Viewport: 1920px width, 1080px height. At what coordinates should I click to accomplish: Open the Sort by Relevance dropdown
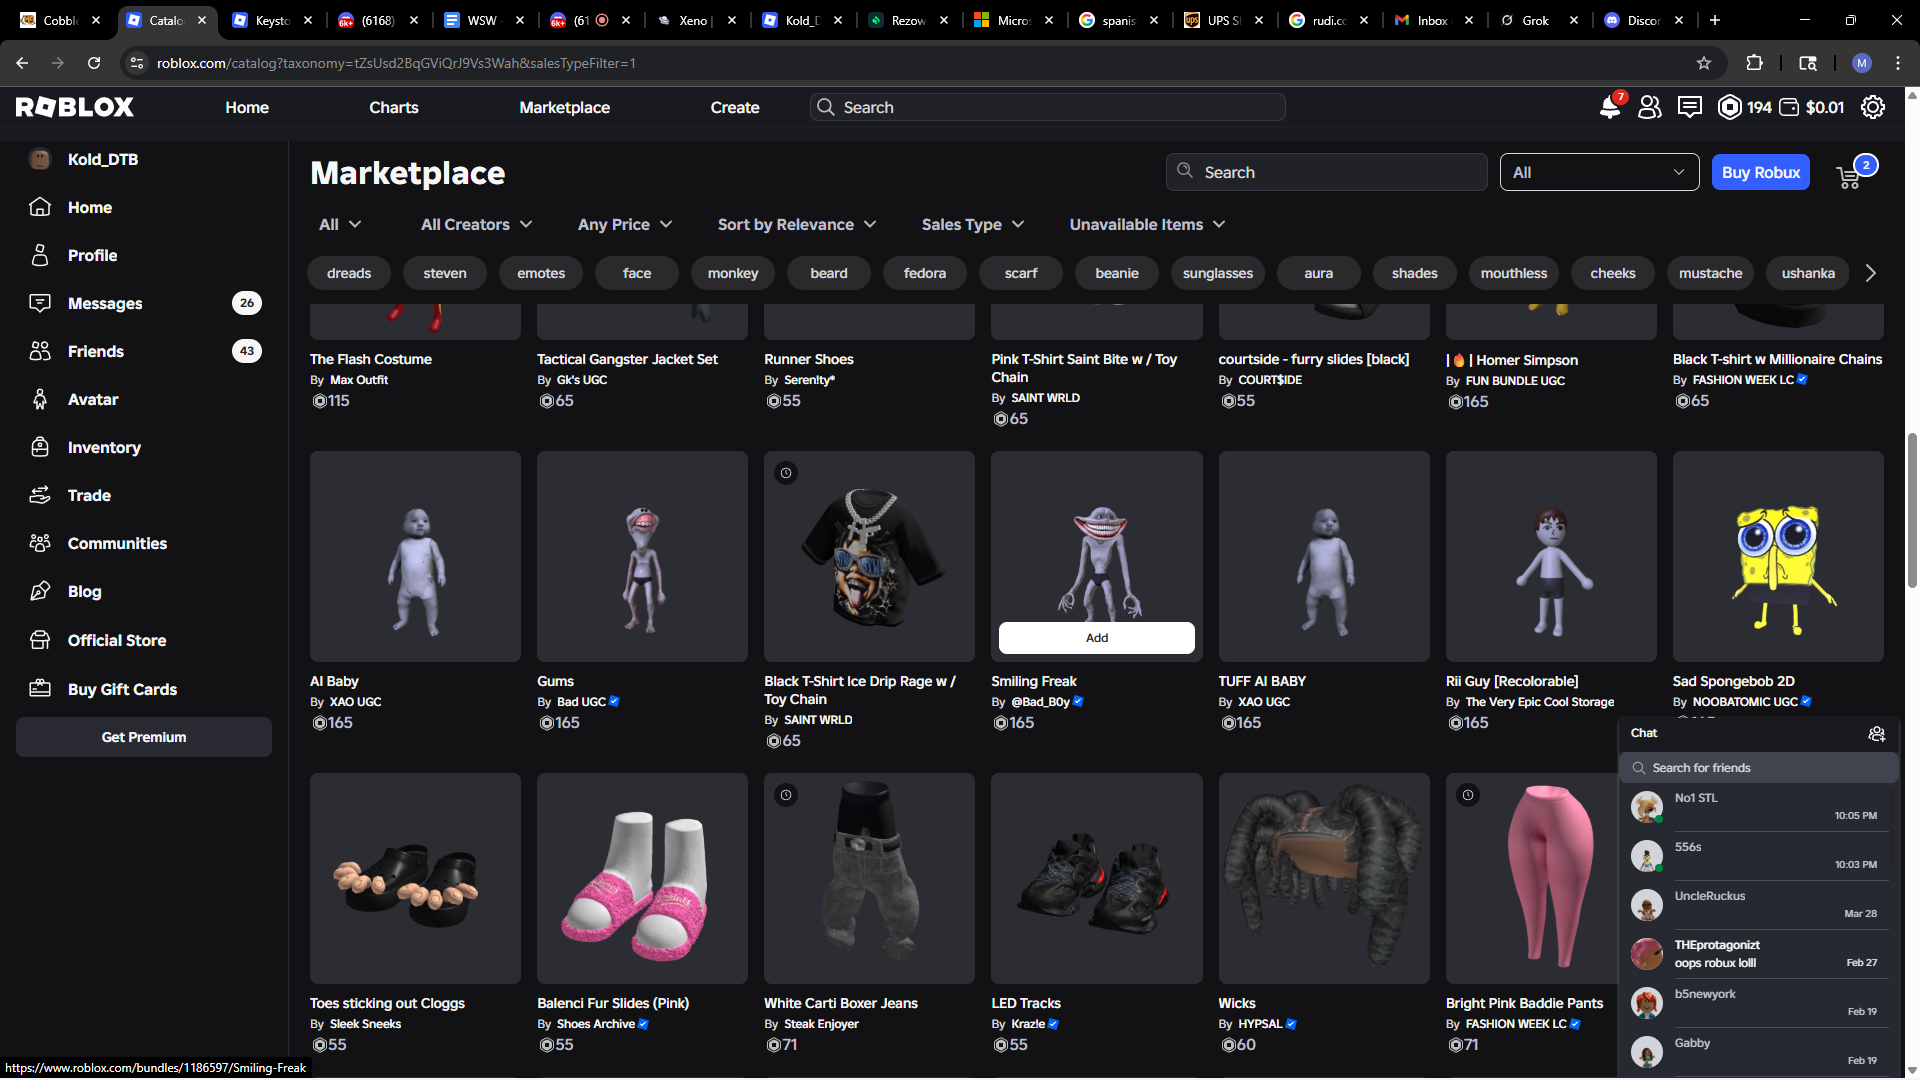coord(797,225)
